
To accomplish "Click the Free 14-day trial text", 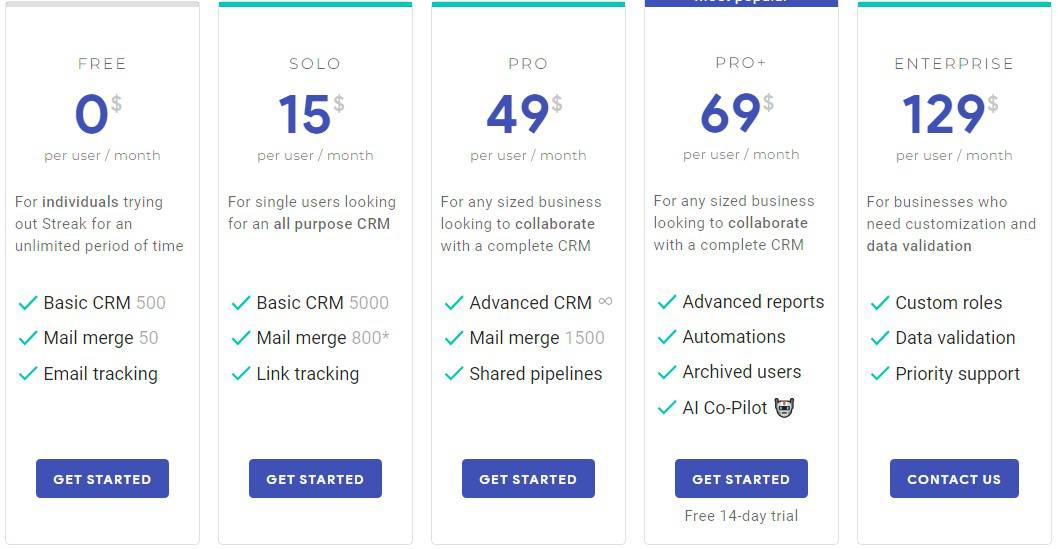I will coord(741,516).
